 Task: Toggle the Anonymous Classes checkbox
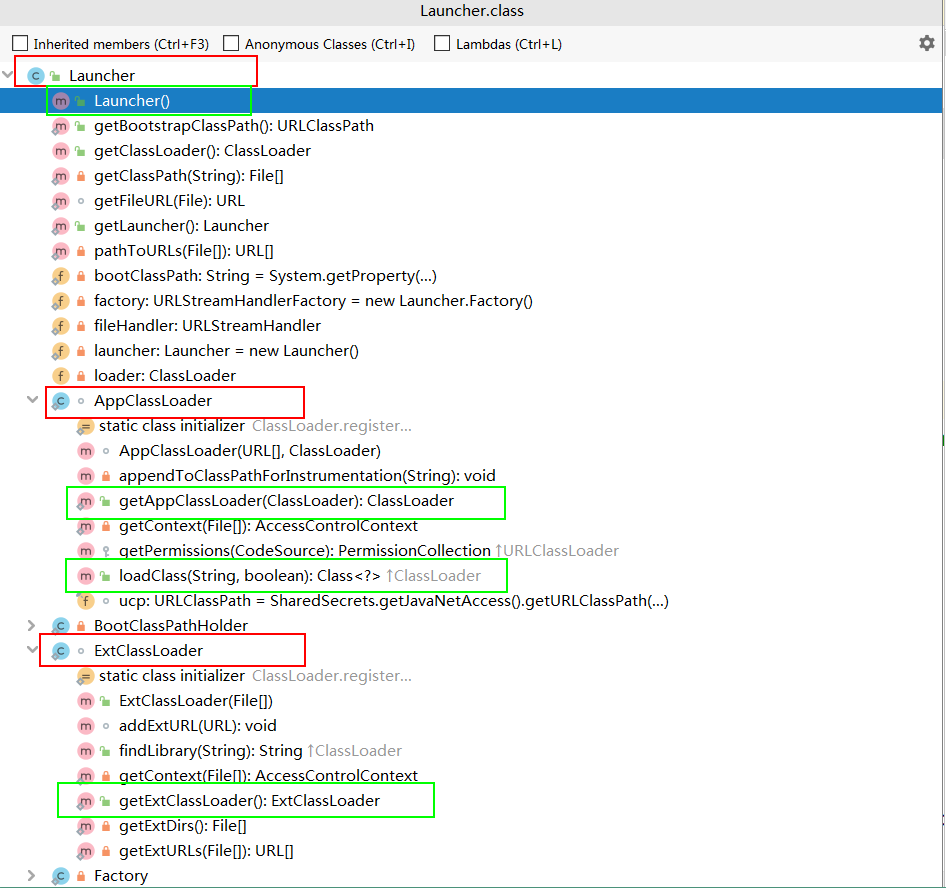point(231,43)
